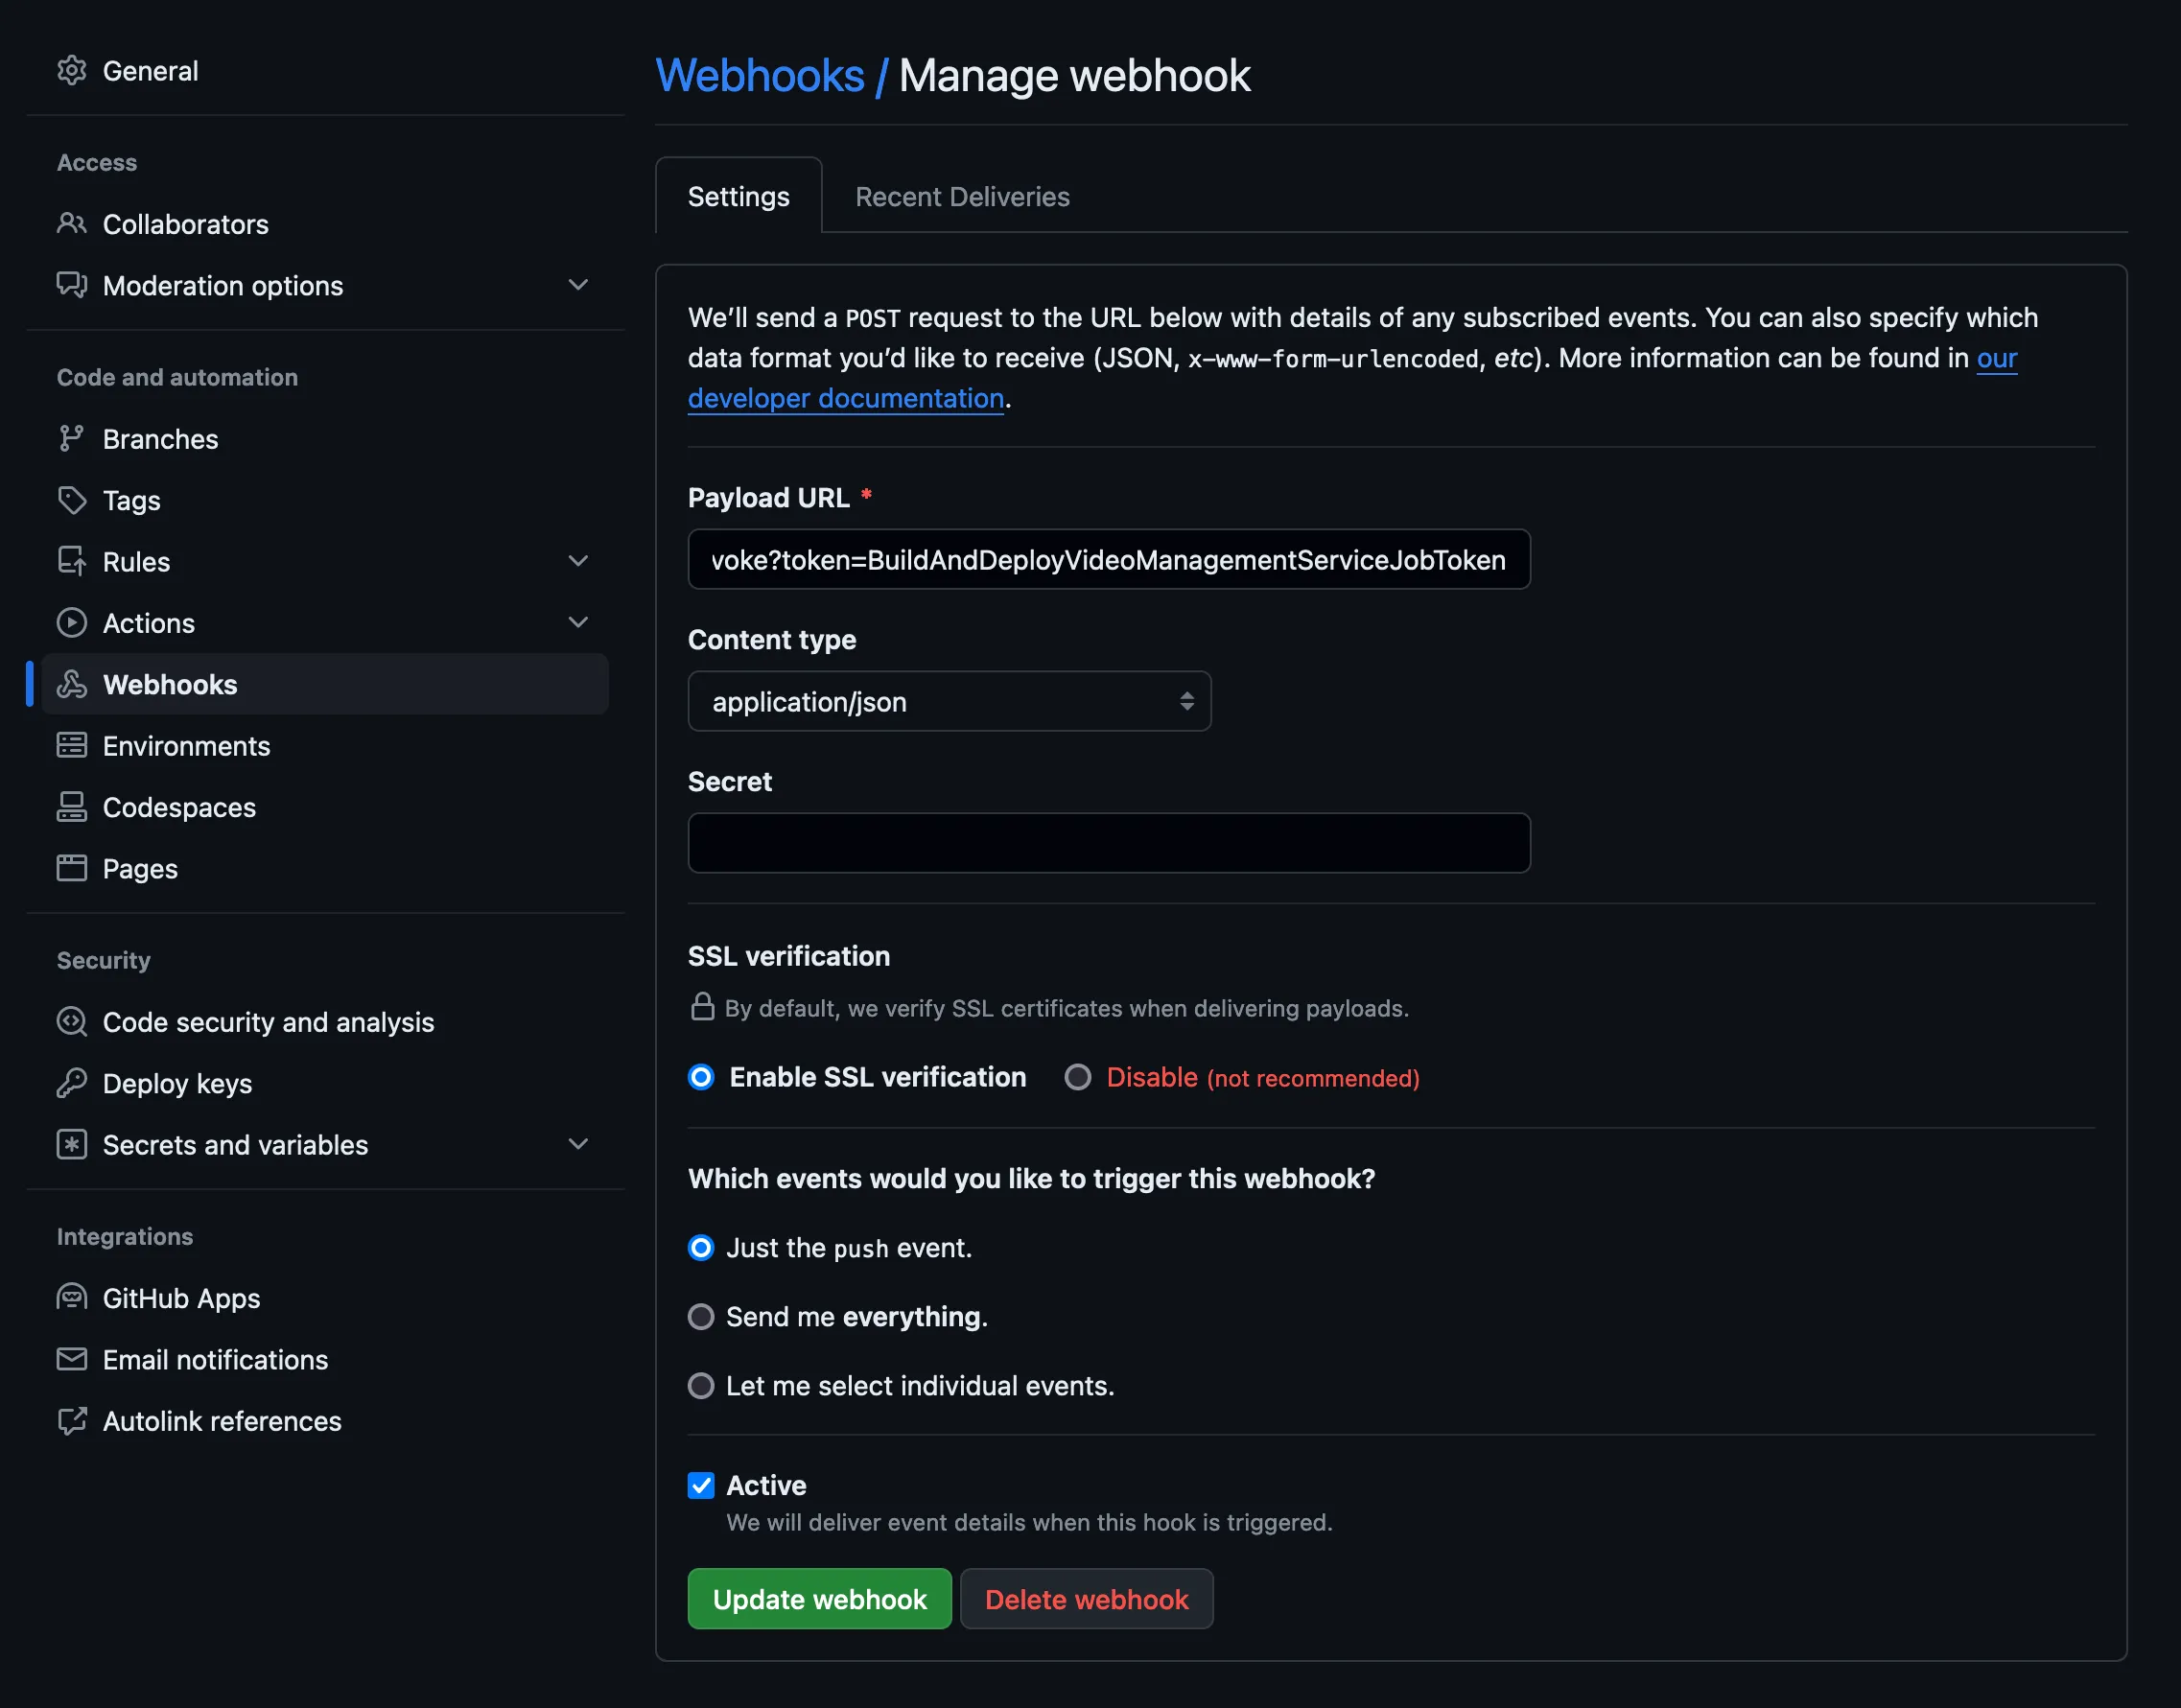The height and width of the screenshot is (1708, 2181).
Task: Switch to the Recent Deliveries tab
Action: 961,196
